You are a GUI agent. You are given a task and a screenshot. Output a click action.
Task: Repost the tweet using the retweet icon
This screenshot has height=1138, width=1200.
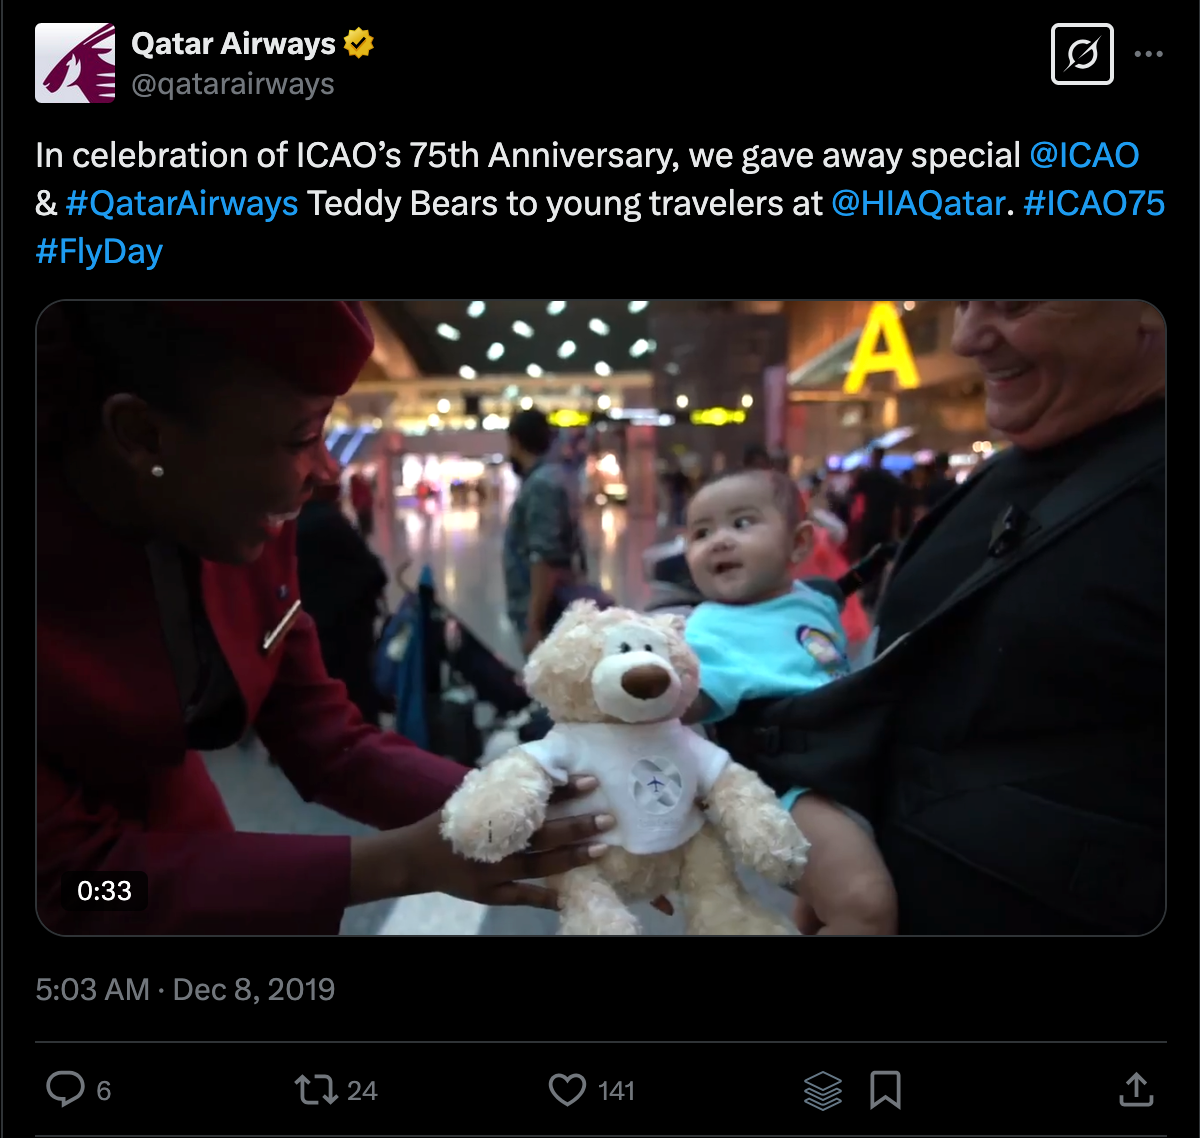coord(316,1089)
